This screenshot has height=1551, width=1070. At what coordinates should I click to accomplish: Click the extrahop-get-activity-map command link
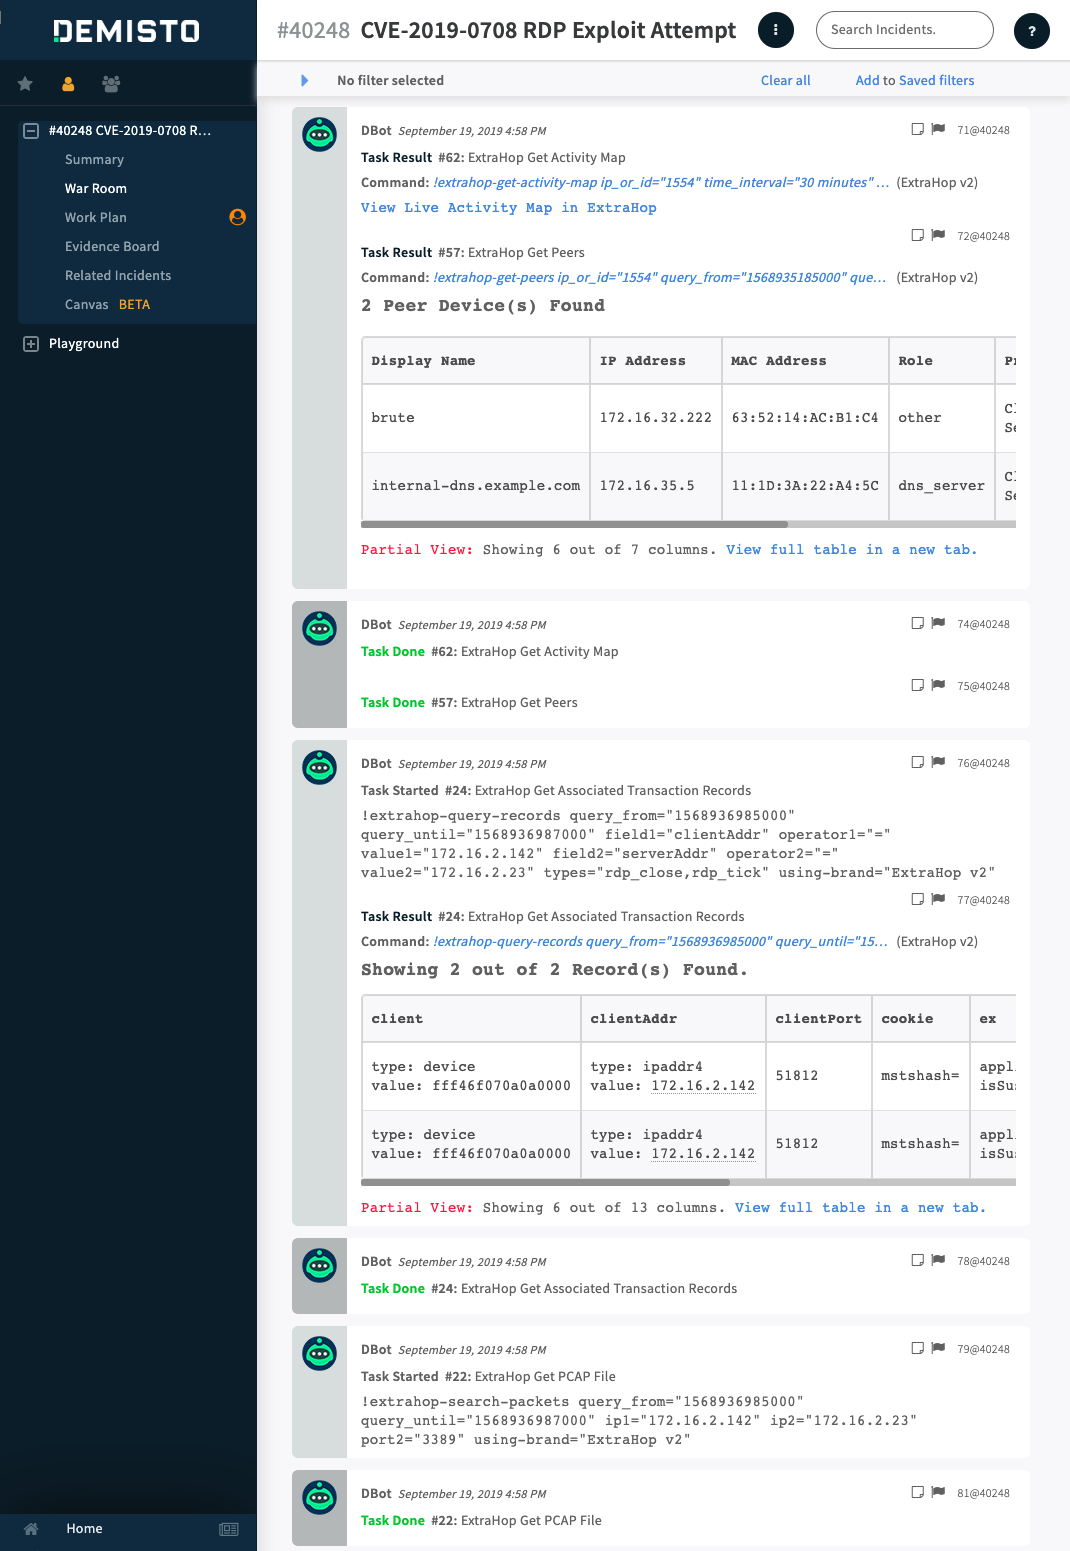click(661, 182)
